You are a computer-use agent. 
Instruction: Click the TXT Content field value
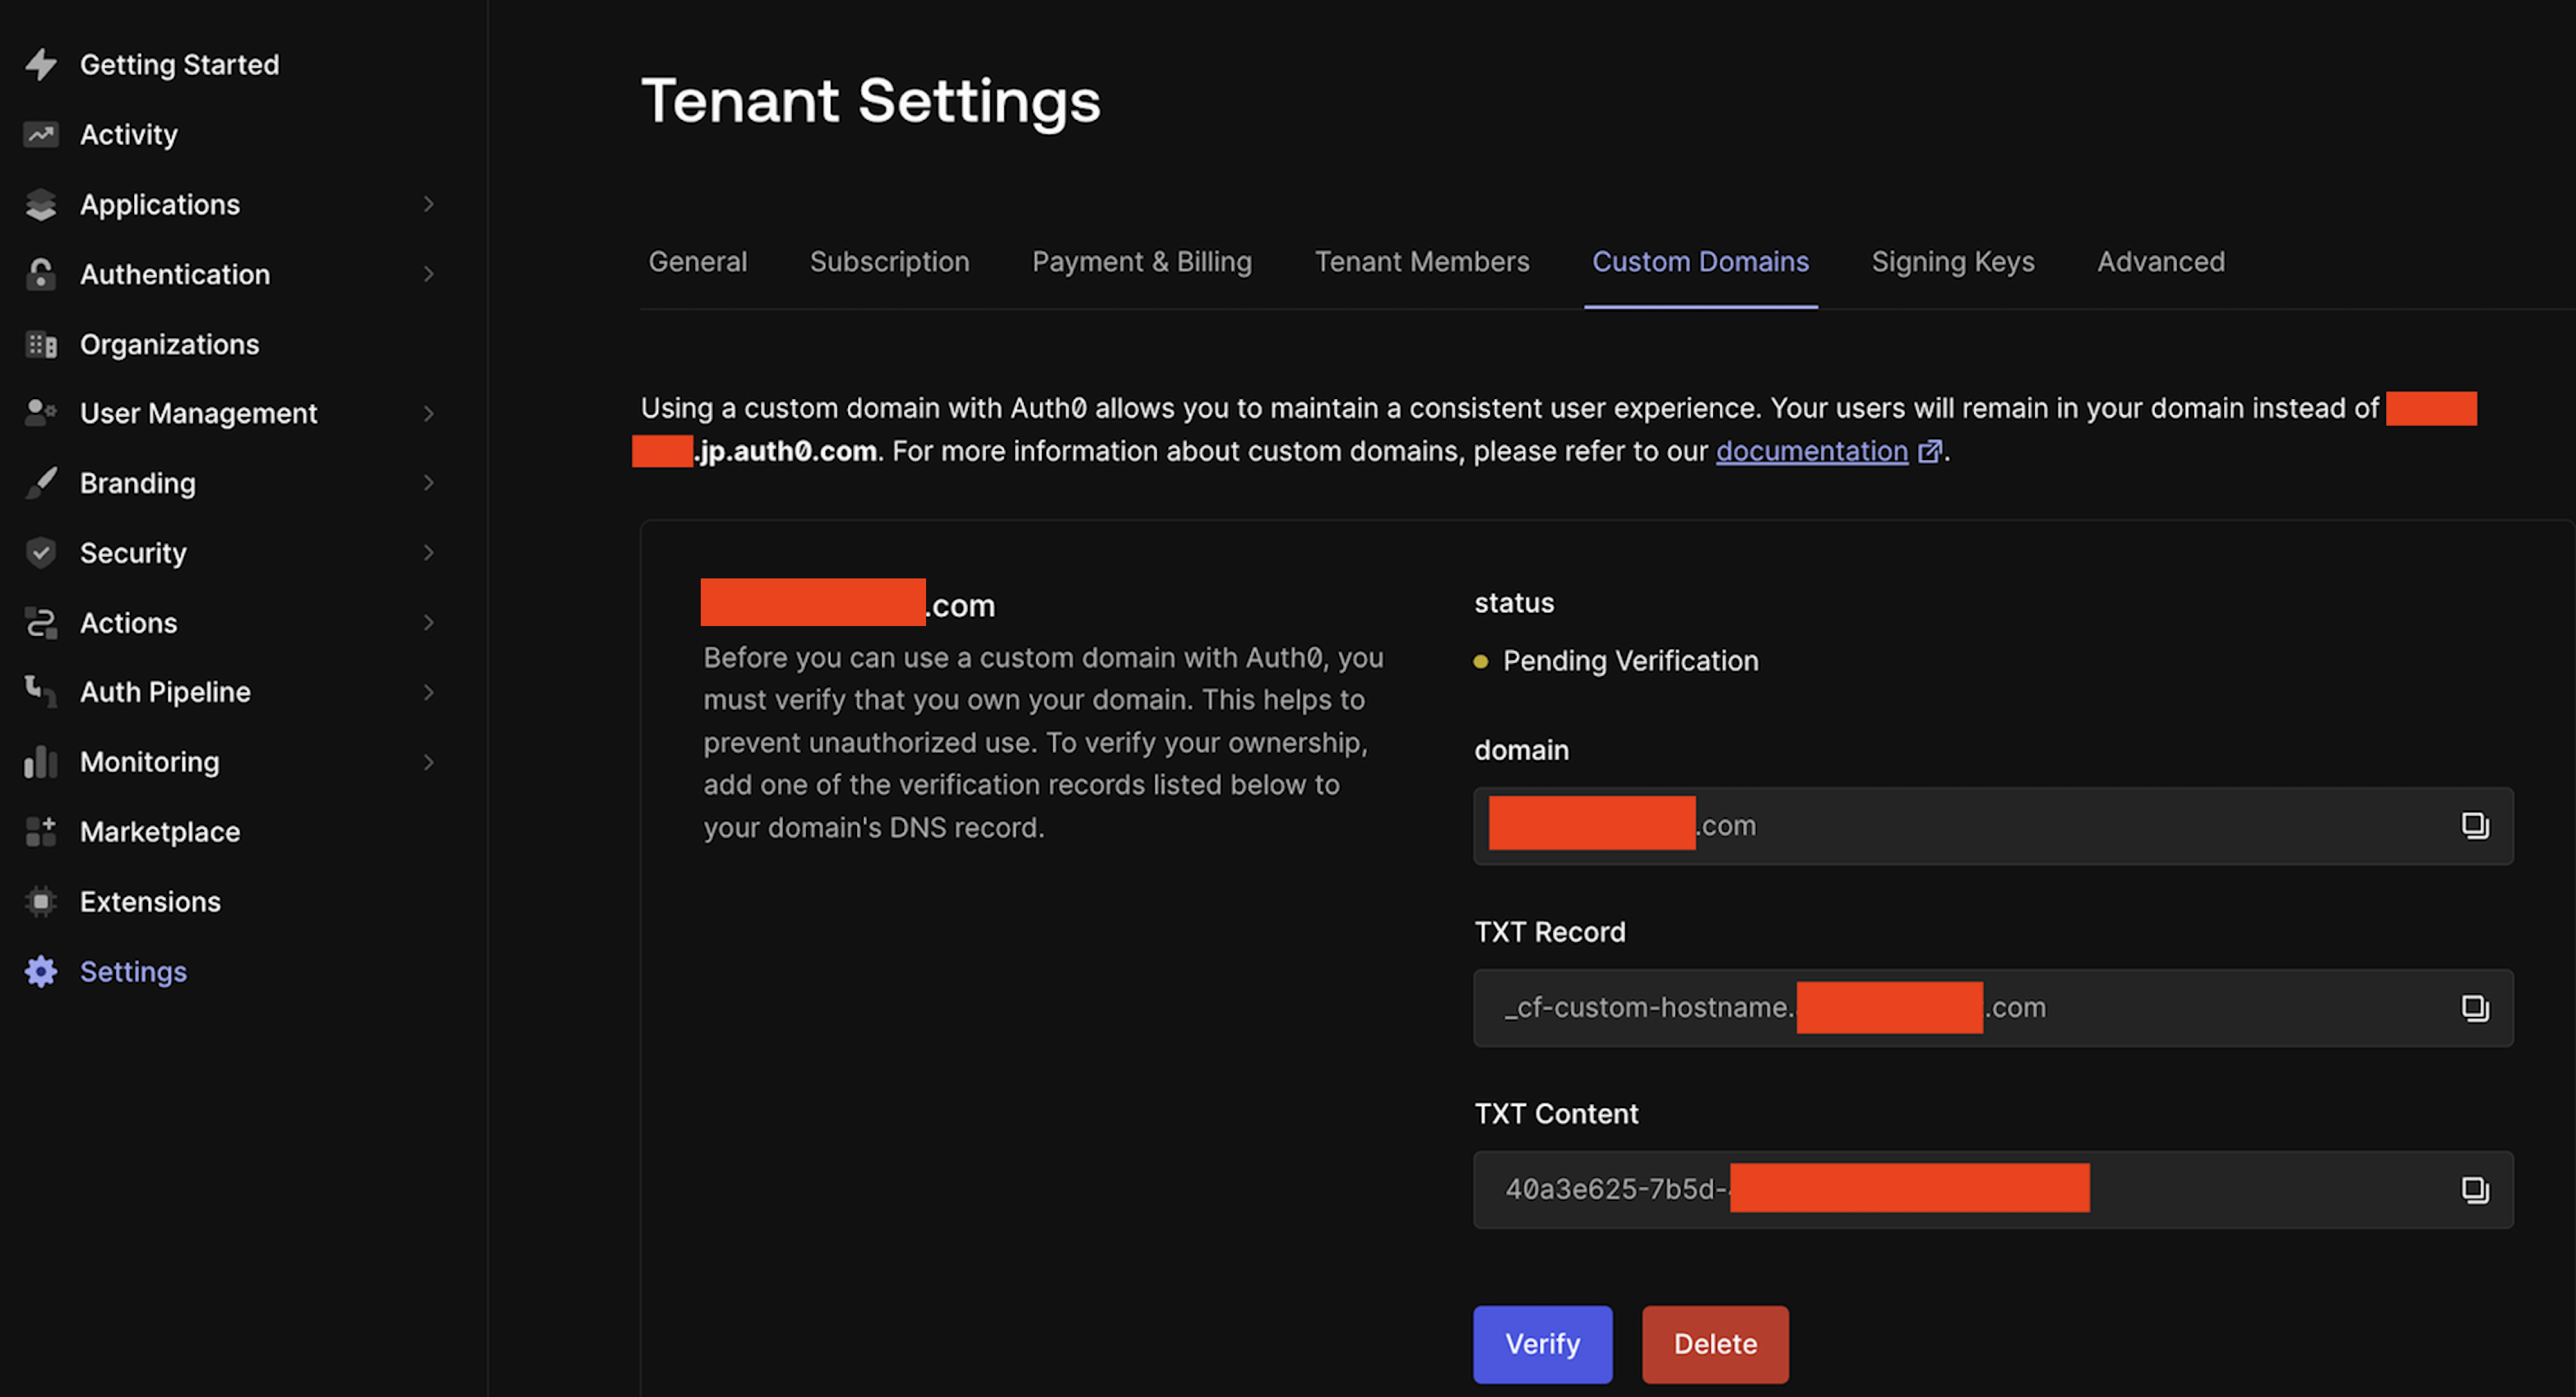click(1797, 1190)
